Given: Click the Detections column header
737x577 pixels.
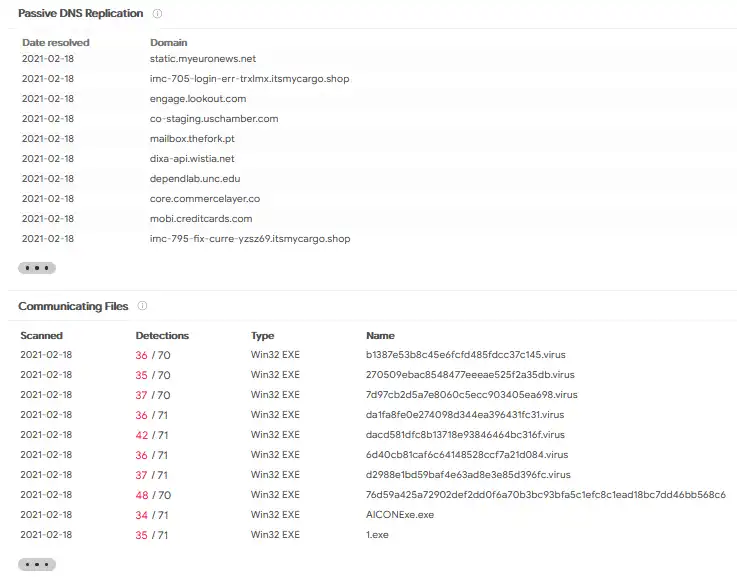Looking at the screenshot, I should tap(162, 335).
